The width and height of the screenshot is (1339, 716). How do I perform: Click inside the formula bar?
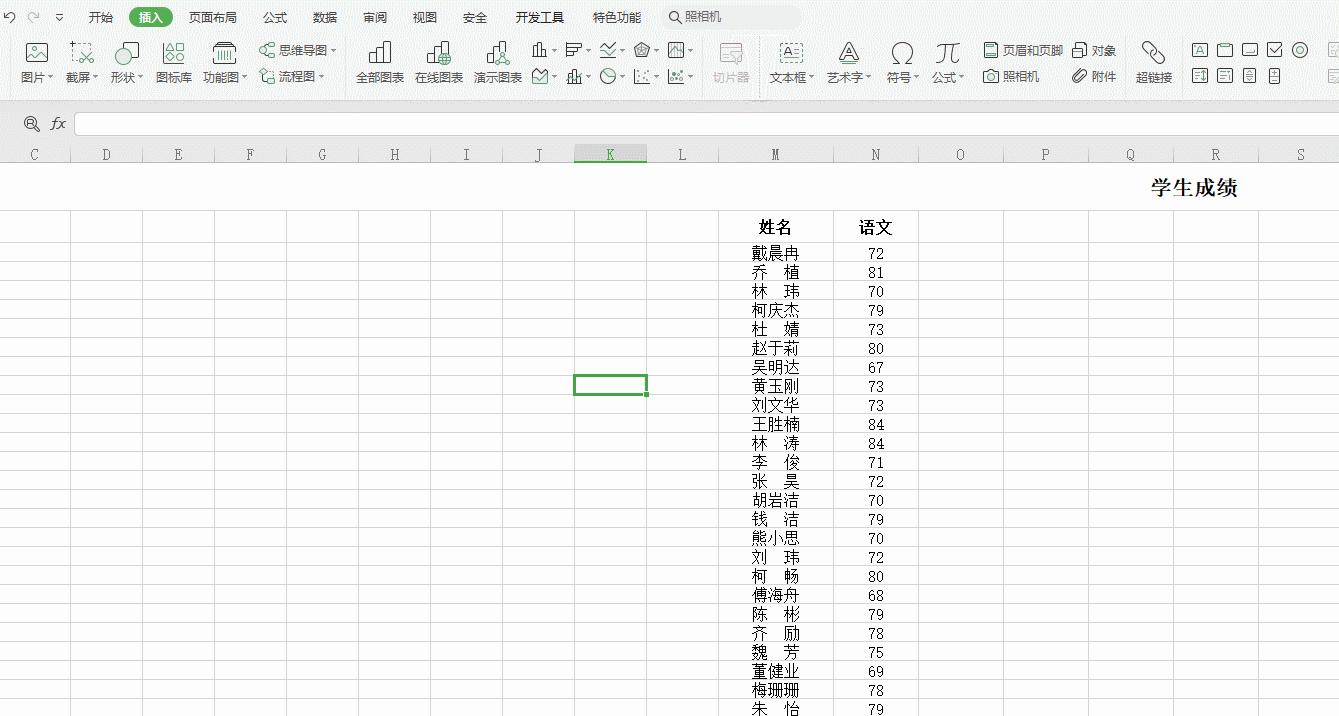point(400,124)
